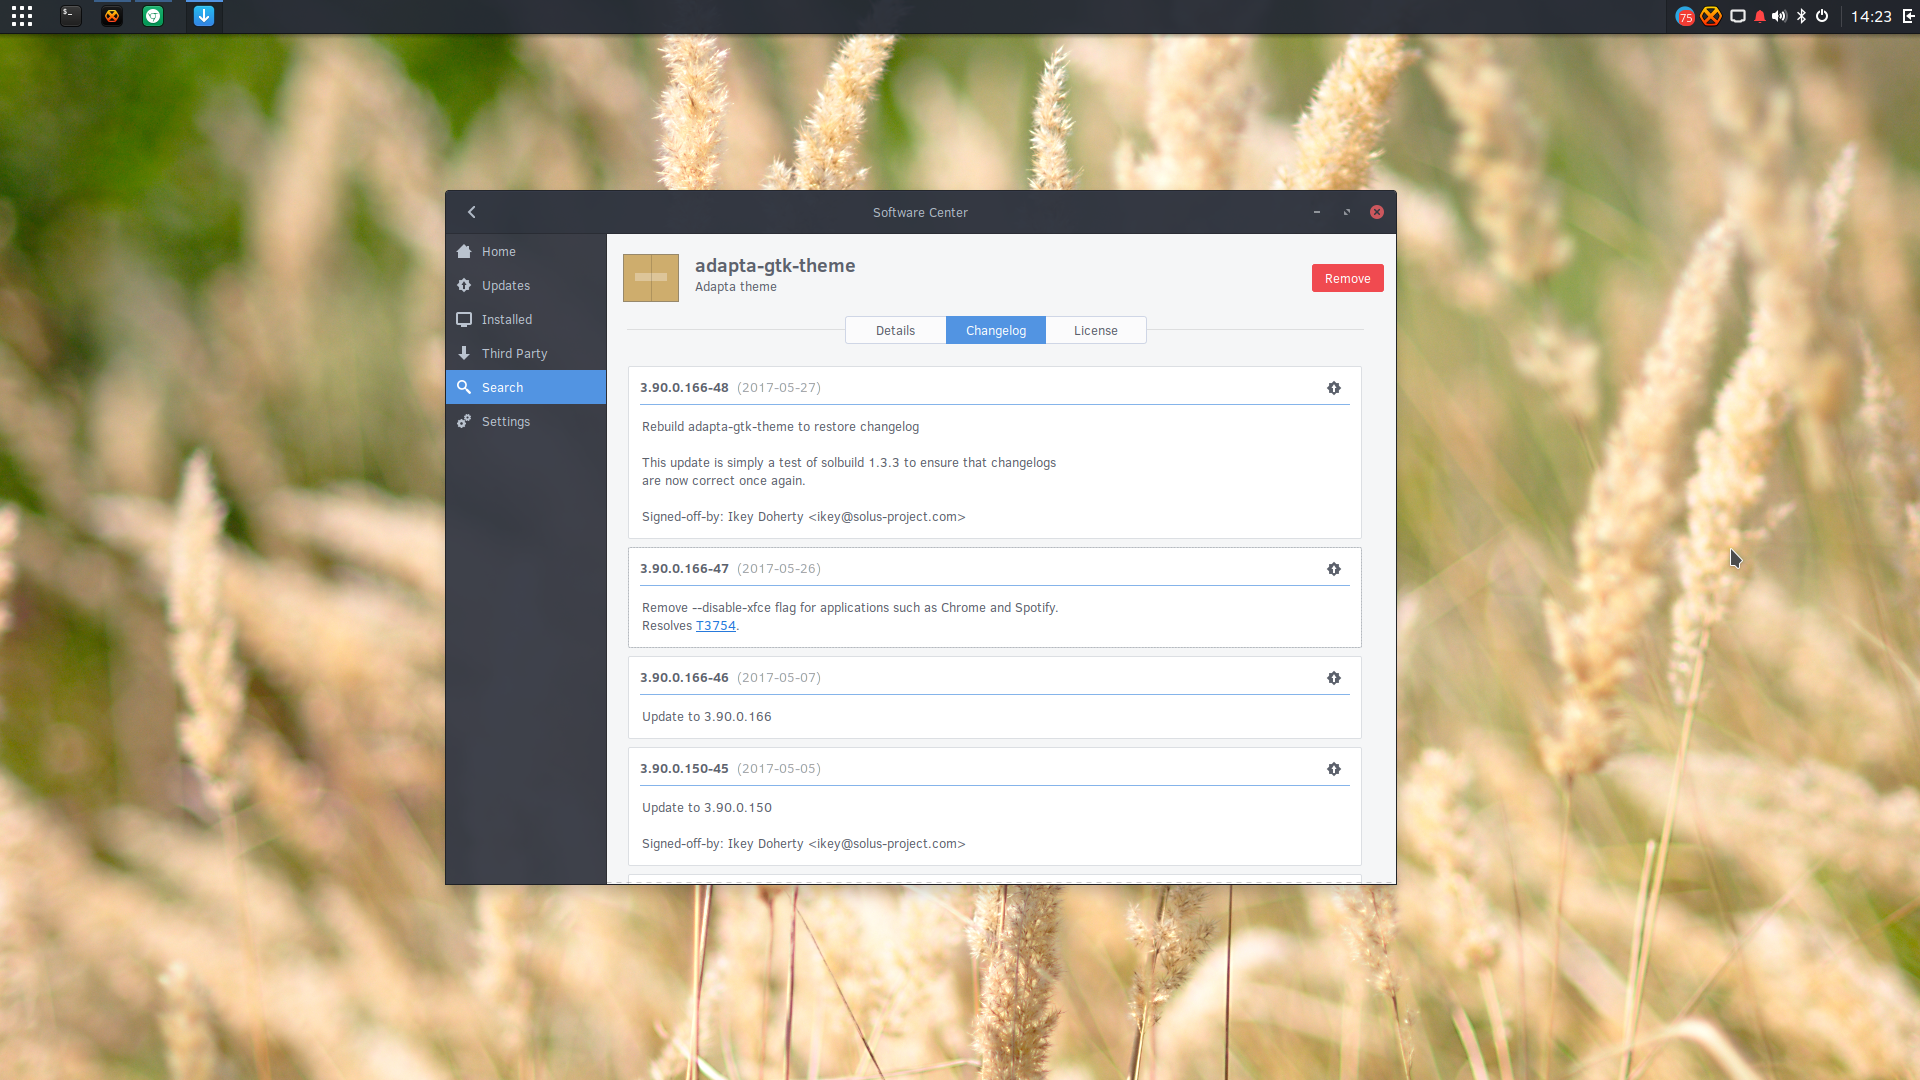Open Settings in the sidebar
The width and height of the screenshot is (1920, 1080).
point(526,422)
